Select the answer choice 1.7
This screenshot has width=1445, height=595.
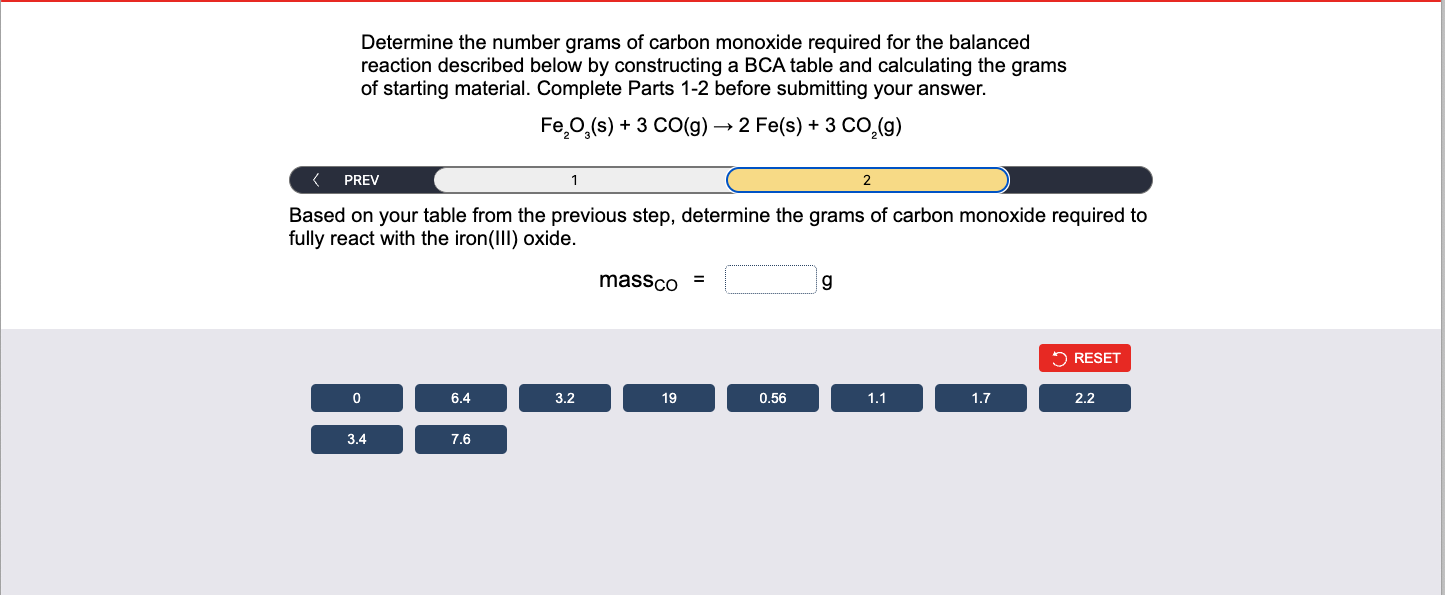980,397
